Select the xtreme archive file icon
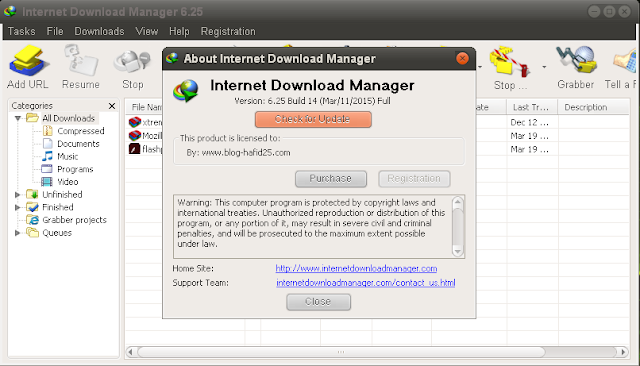Image resolution: width=640 pixels, height=366 pixels. pyautogui.click(x=135, y=122)
